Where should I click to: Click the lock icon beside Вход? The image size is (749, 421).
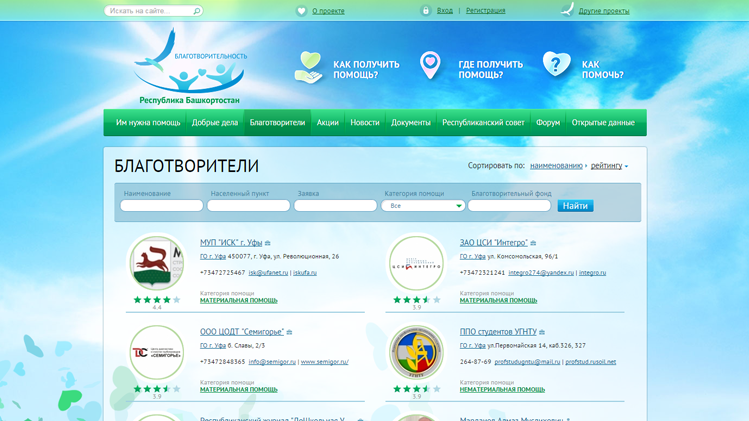point(425,11)
